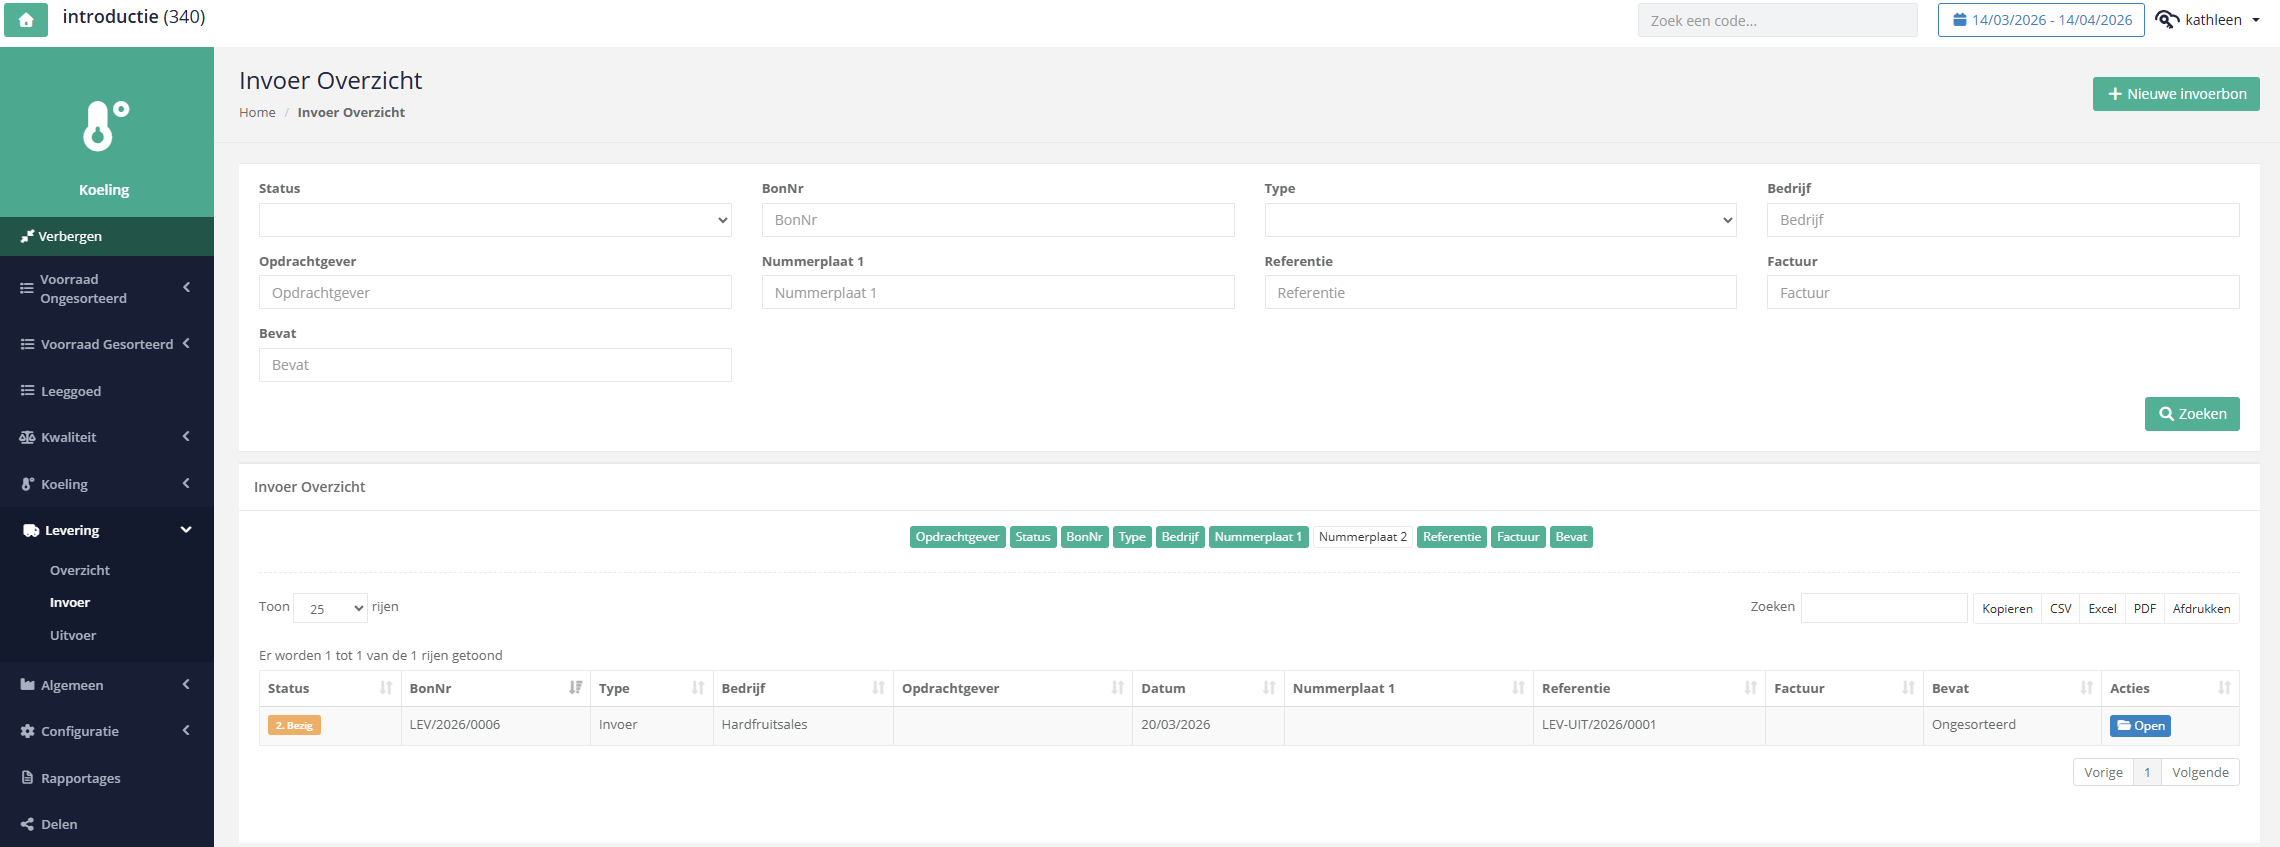Screen dimensions: 2280x847
Task: Sort table by Opdrachtgever column arrows
Action: coord(1118,688)
